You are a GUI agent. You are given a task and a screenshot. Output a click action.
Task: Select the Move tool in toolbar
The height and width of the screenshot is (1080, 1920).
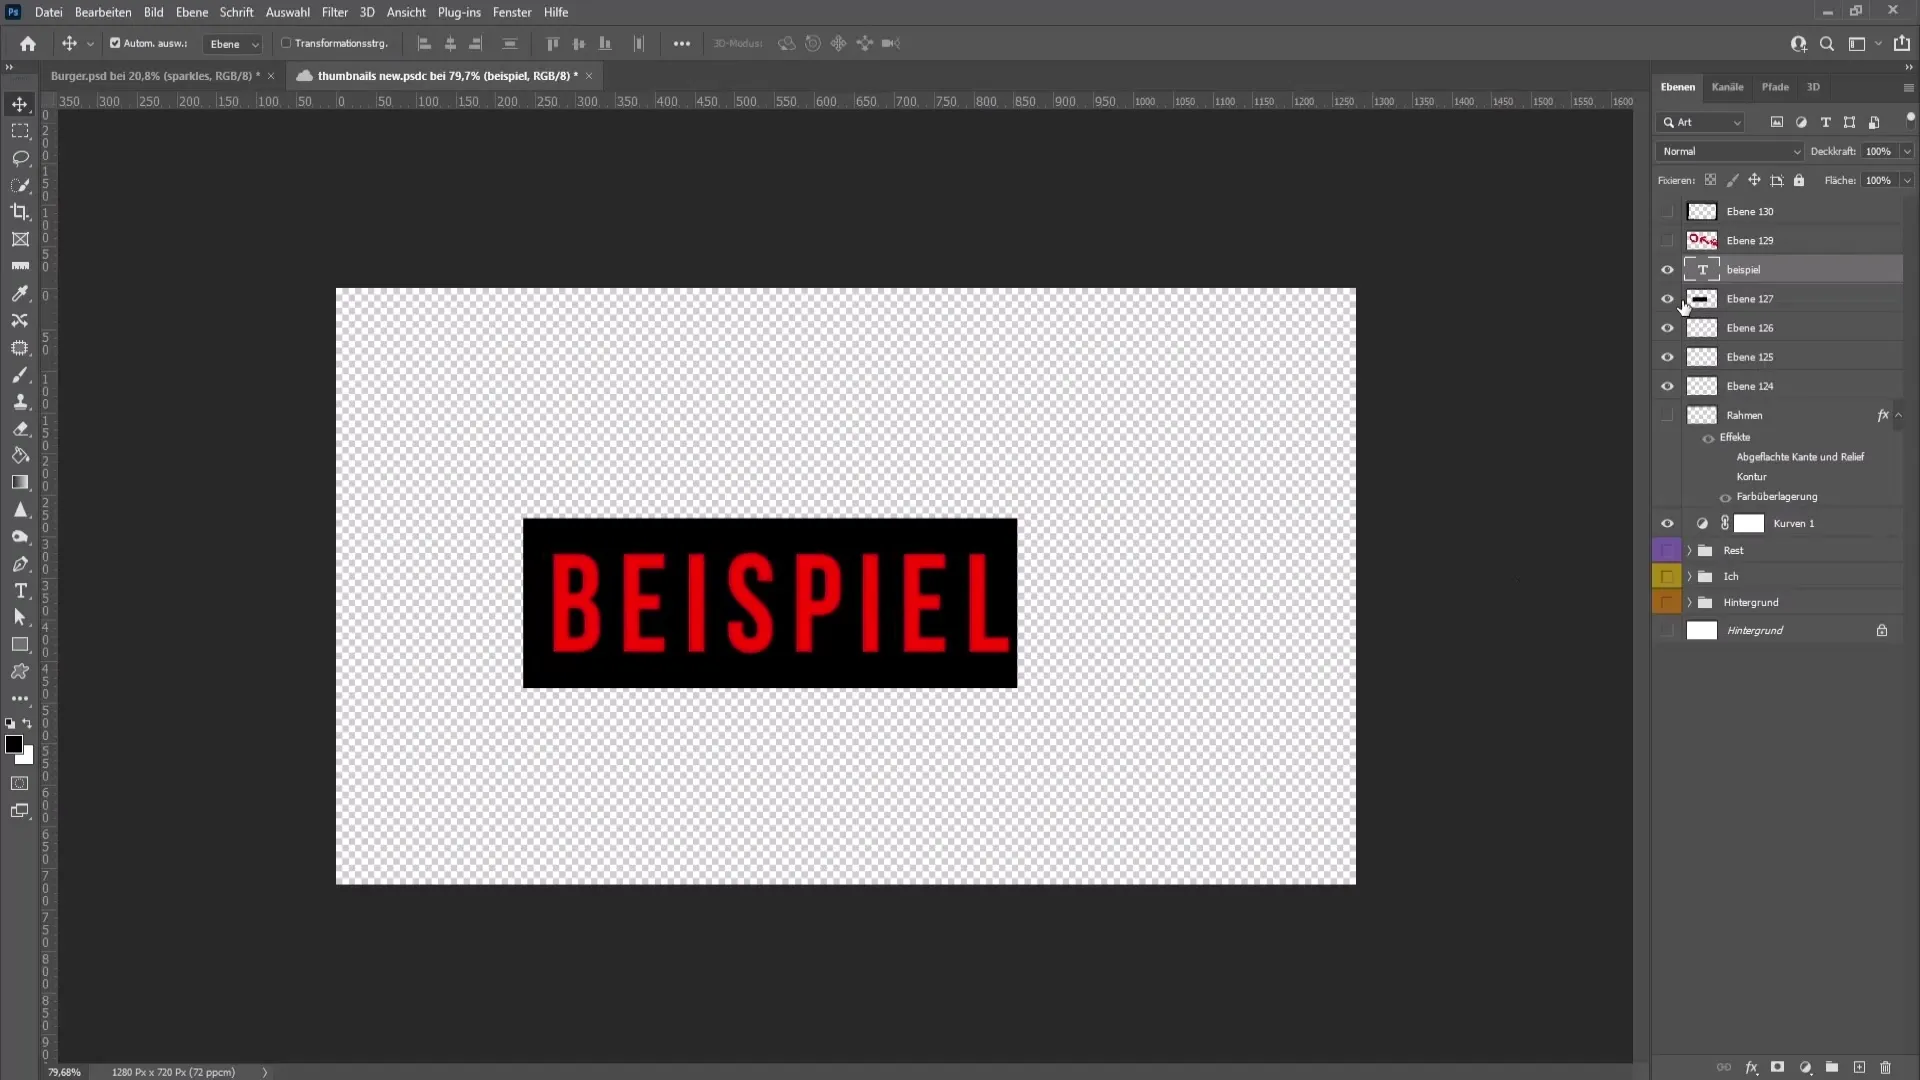point(20,104)
